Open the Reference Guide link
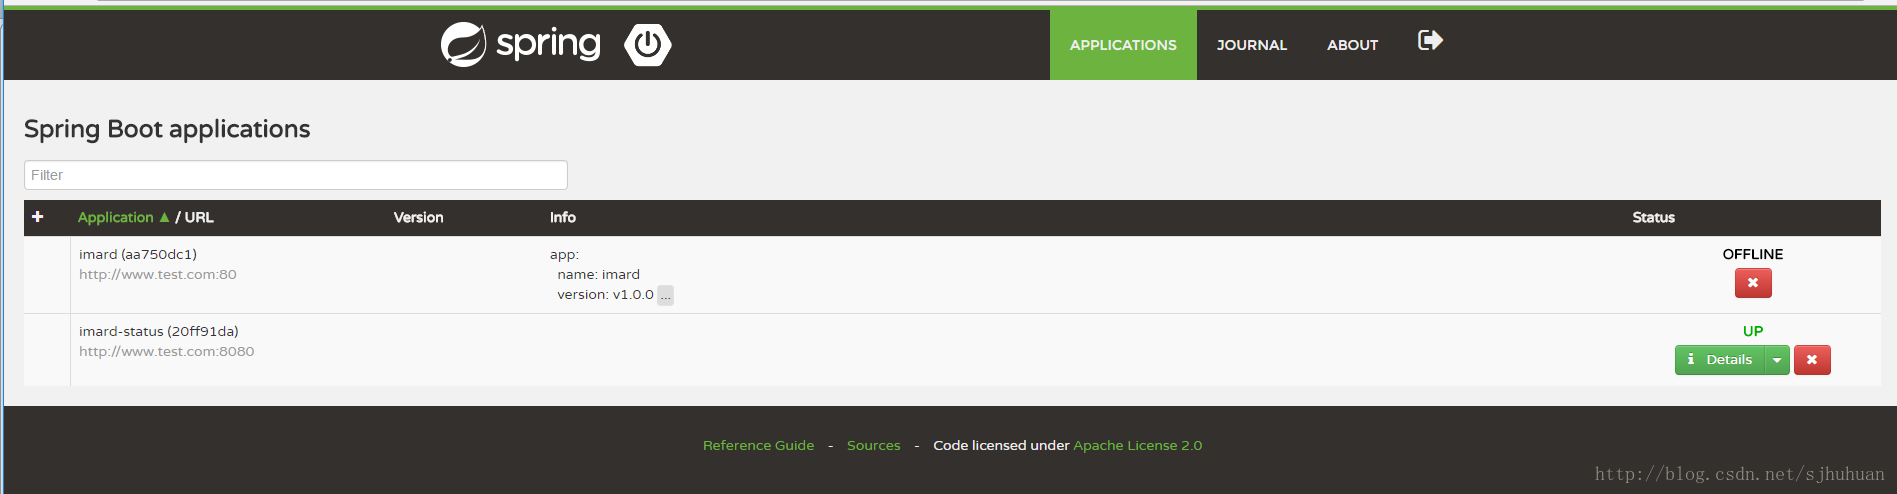The image size is (1897, 494). click(x=758, y=446)
